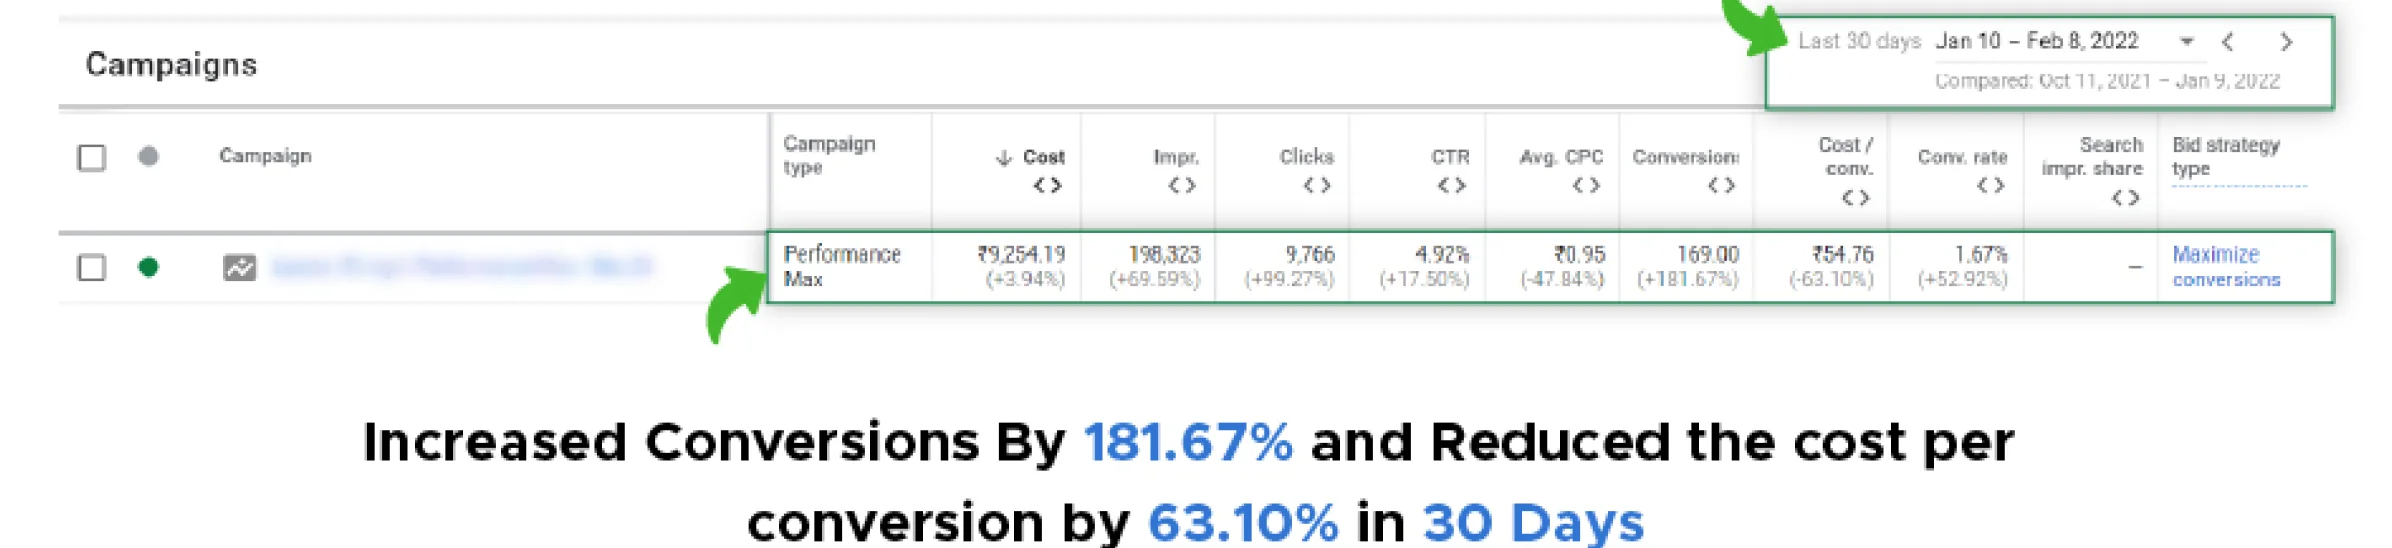Click the ₹0.95 average CPC value
This screenshot has height=548, width=2392.
(1578, 255)
